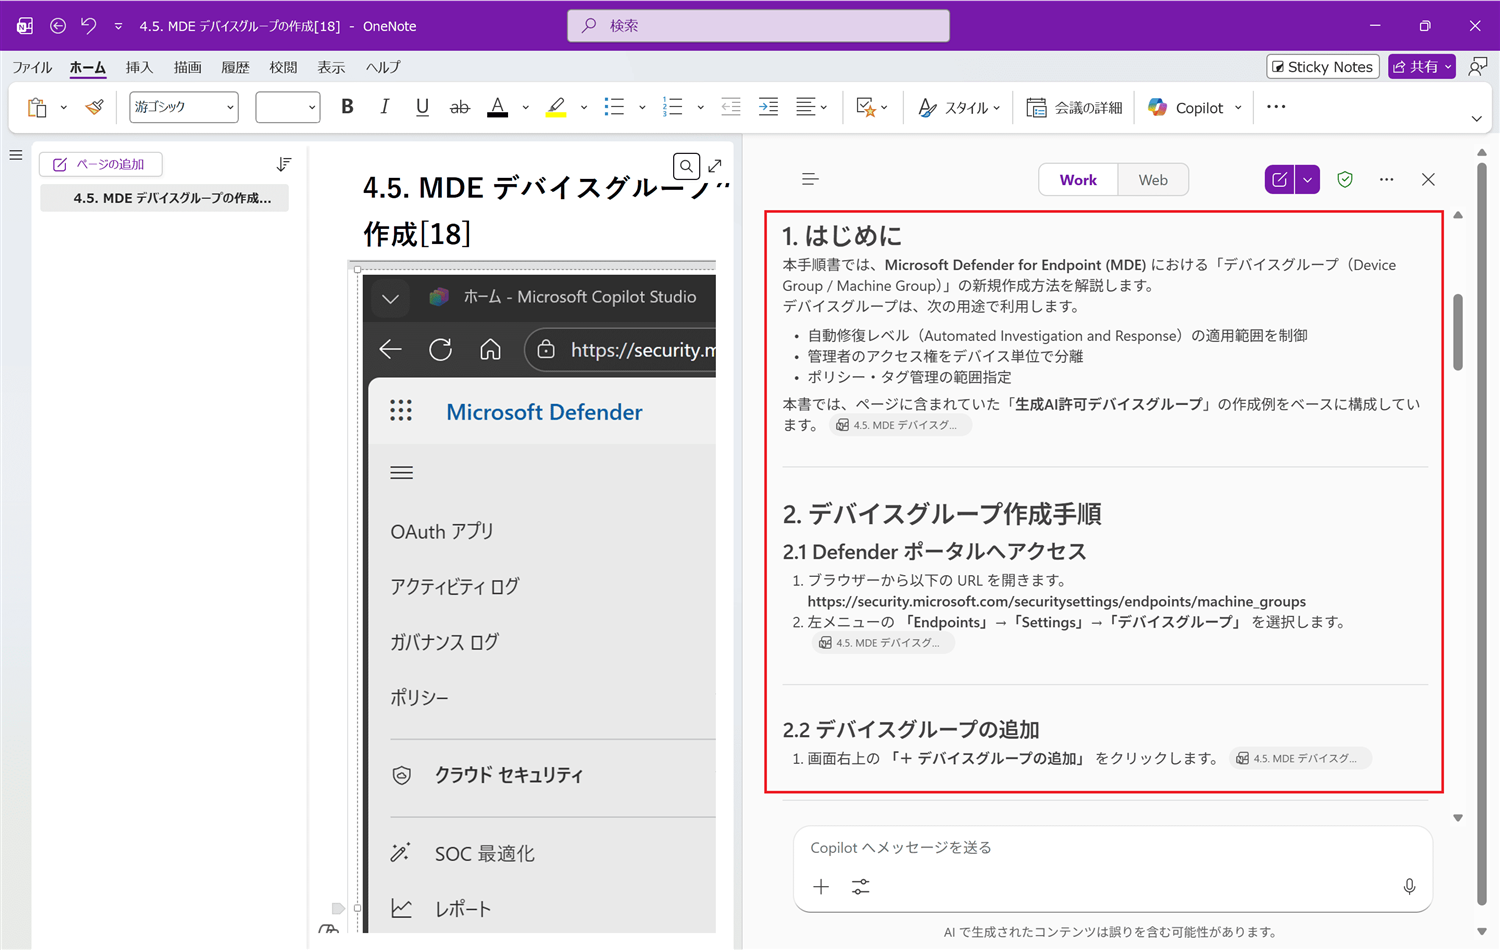
Task: Click the Paste clipboard icon
Action: tap(37, 107)
